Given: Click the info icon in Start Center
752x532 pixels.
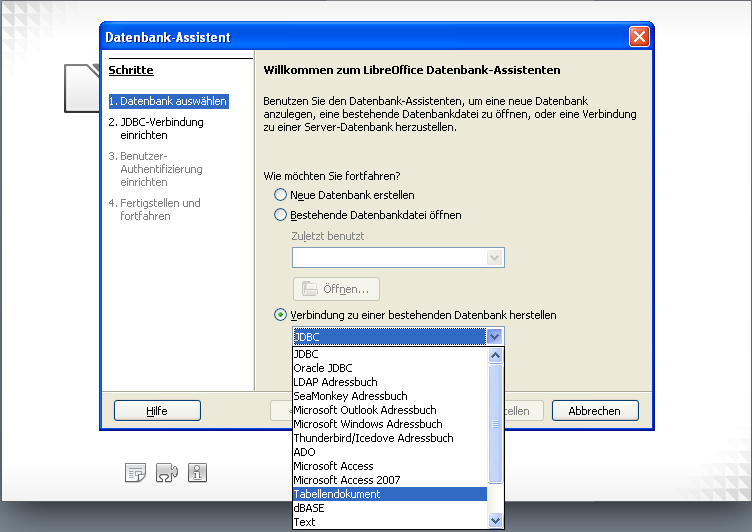Looking at the screenshot, I should pyautogui.click(x=197, y=473).
